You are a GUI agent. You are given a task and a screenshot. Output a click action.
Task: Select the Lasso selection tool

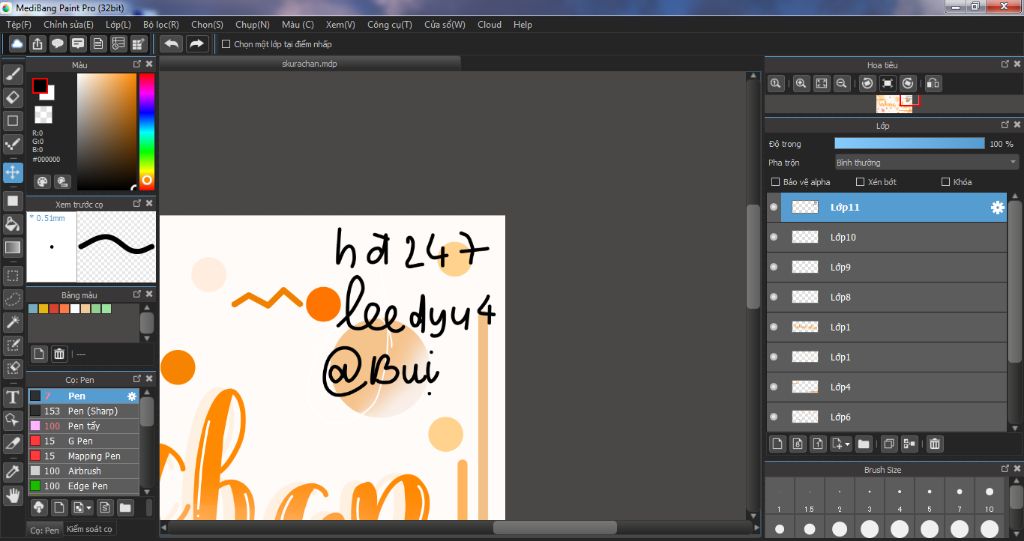pyautogui.click(x=12, y=299)
